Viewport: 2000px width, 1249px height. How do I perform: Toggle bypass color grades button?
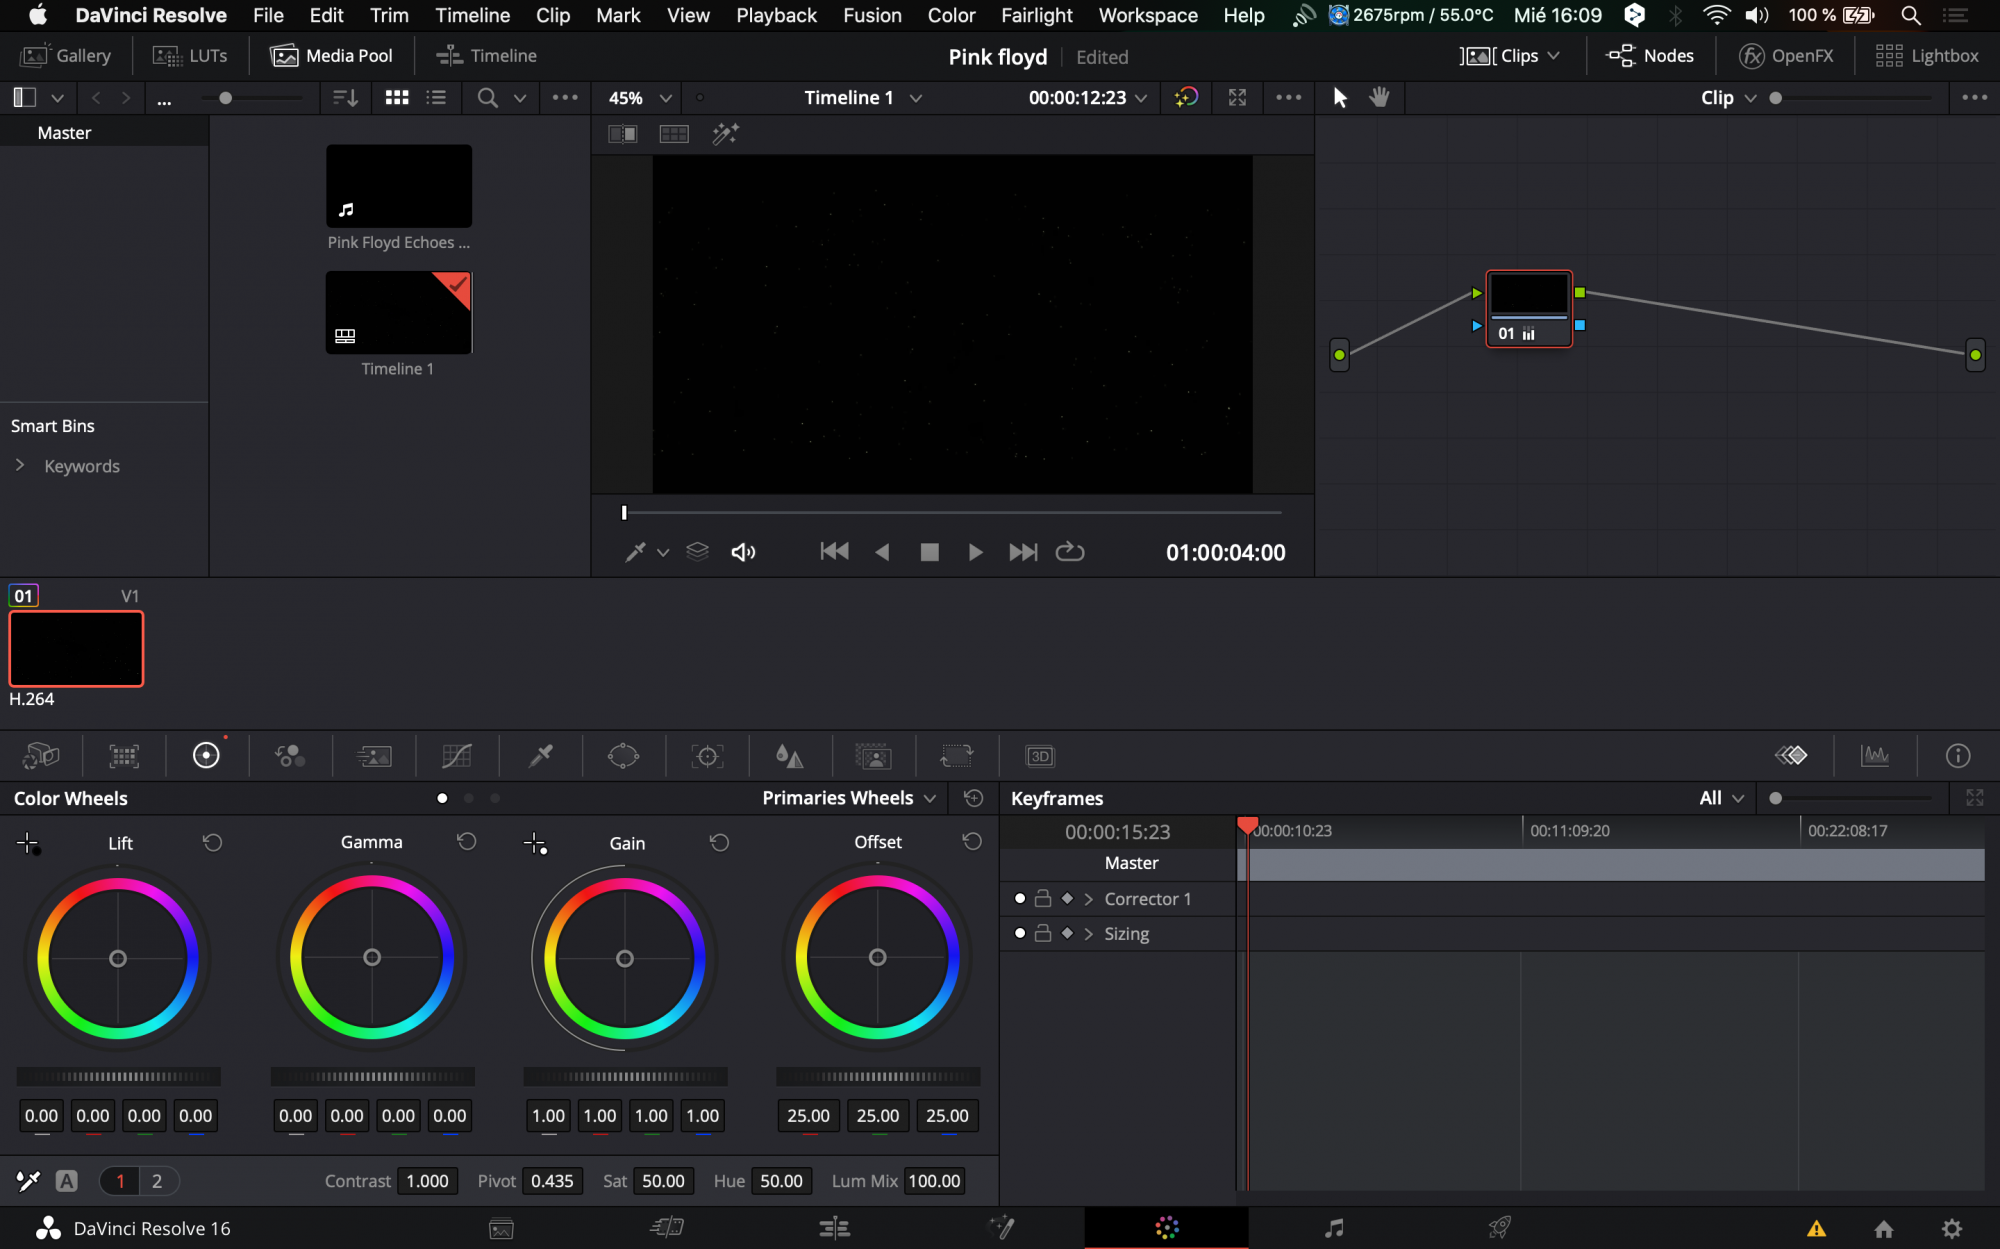pyautogui.click(x=1186, y=97)
